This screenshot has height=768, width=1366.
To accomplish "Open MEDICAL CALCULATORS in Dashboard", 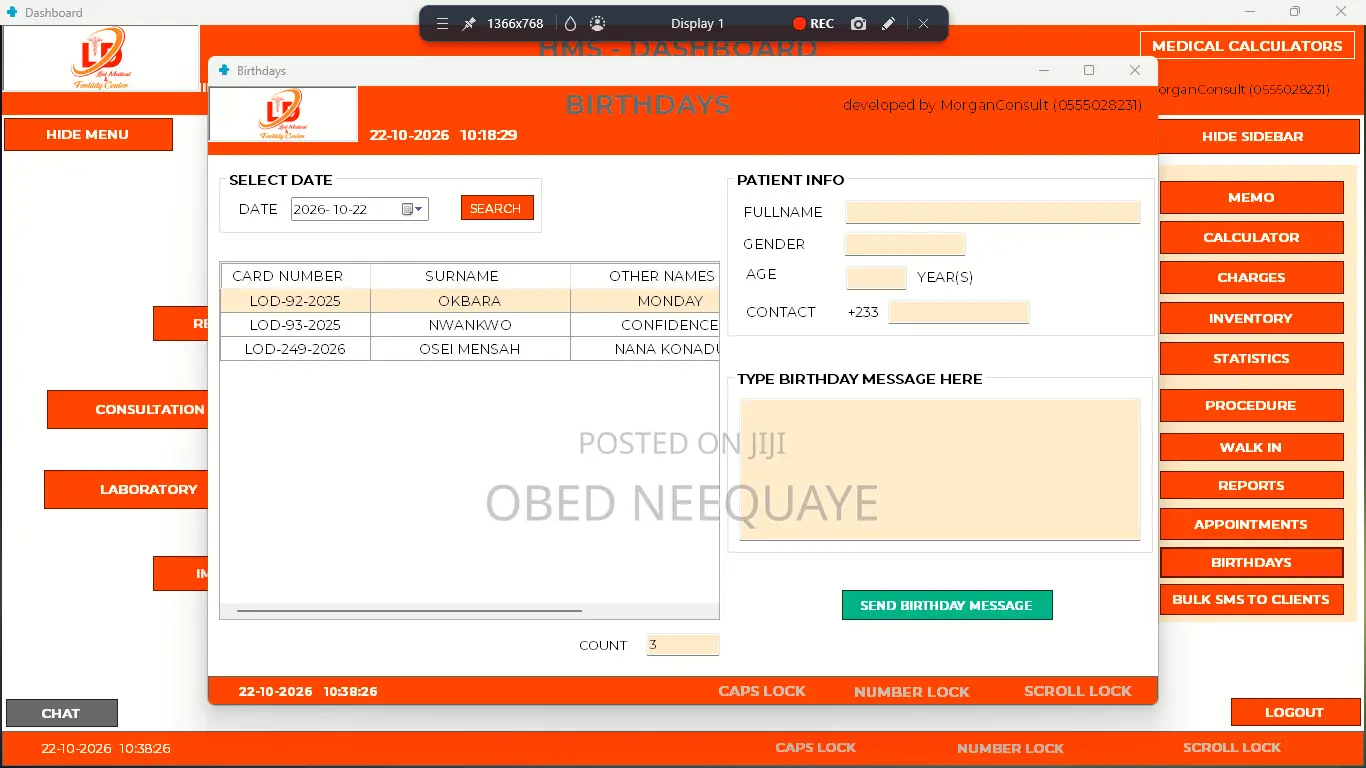I will 1247,45.
